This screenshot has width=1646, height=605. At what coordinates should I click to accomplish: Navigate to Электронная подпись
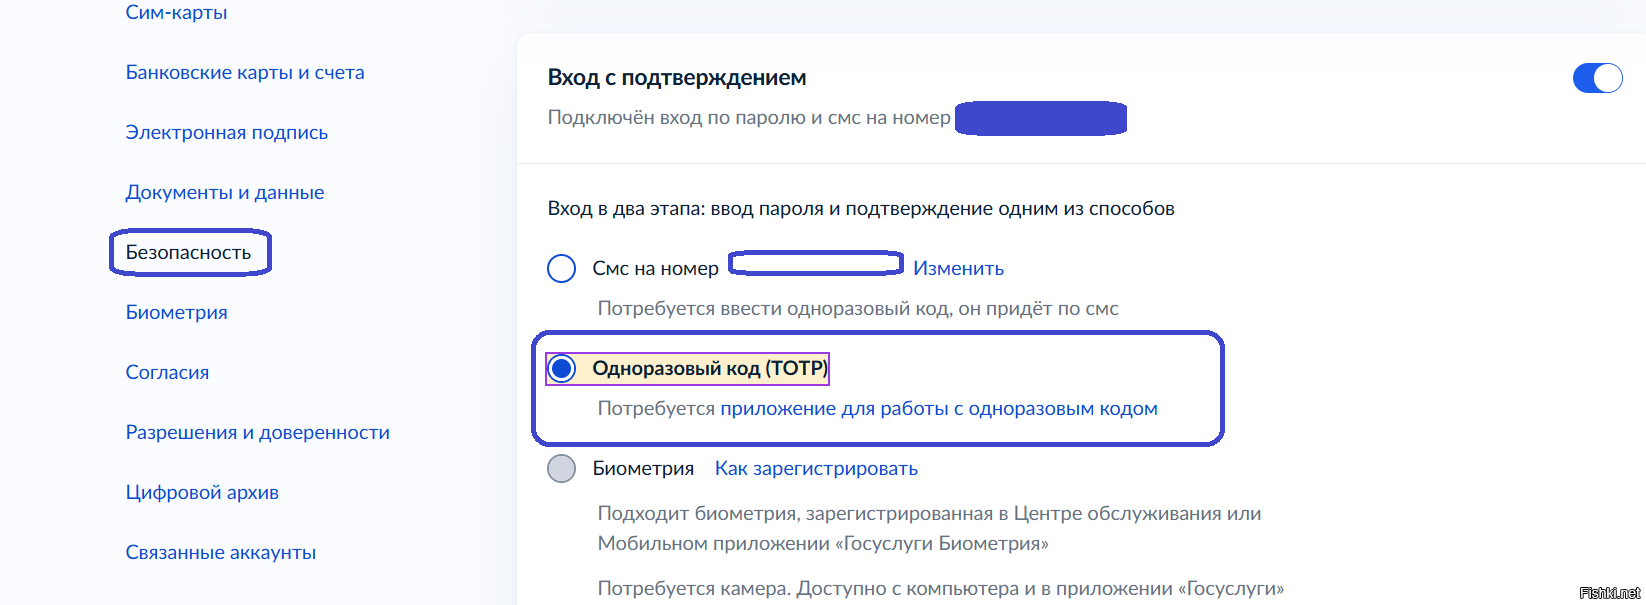tap(226, 132)
